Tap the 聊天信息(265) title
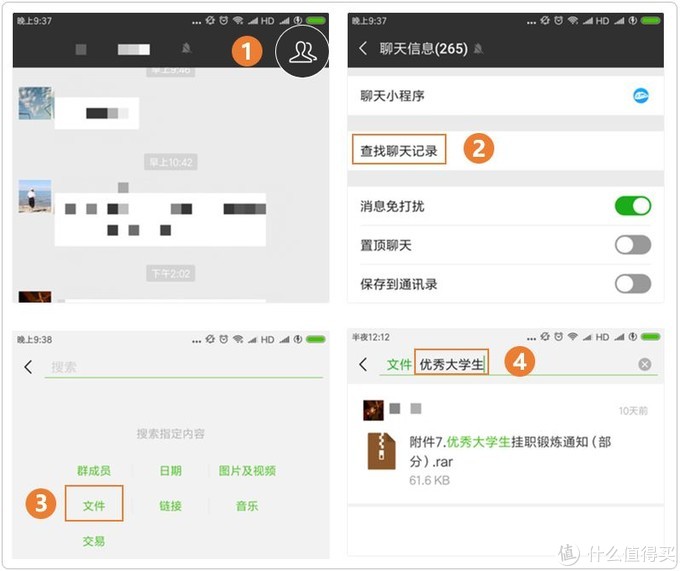The image size is (680, 571). coord(423,48)
